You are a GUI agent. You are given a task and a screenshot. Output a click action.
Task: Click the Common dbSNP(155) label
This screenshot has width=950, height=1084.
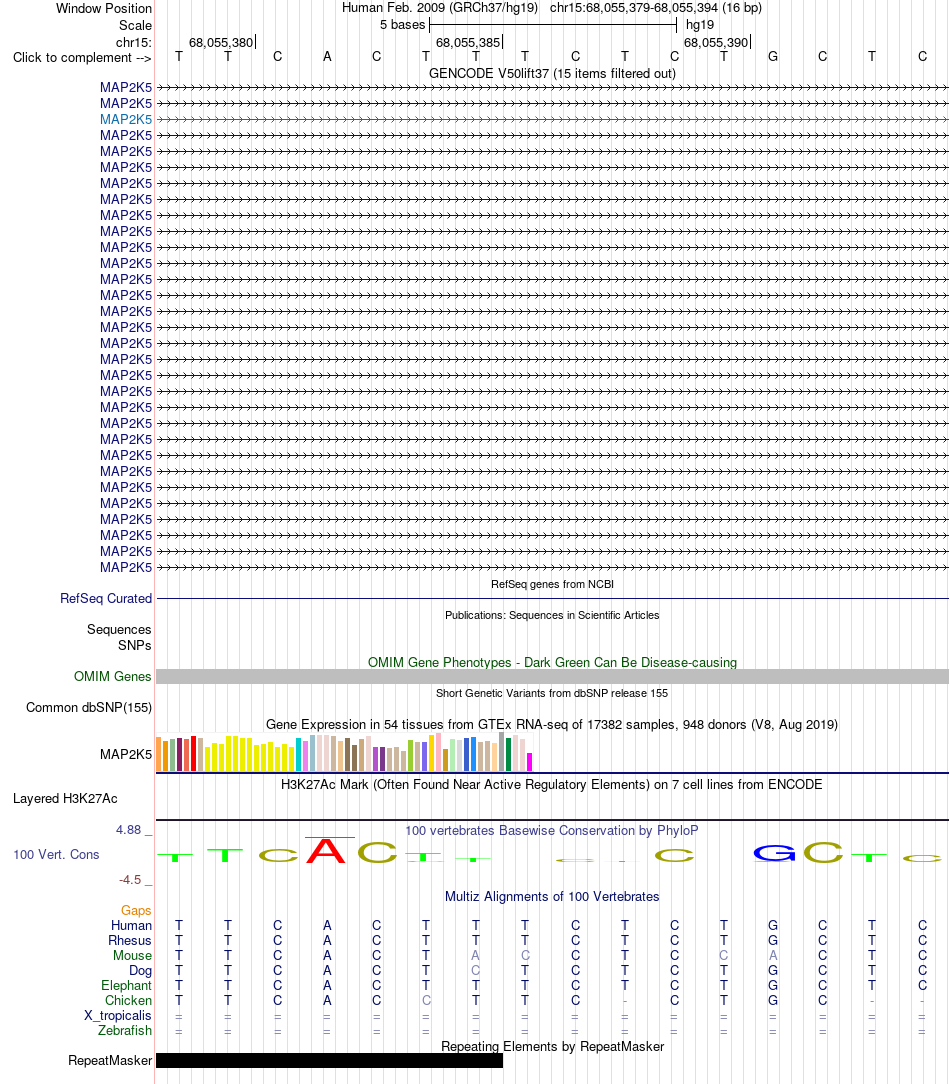89,708
